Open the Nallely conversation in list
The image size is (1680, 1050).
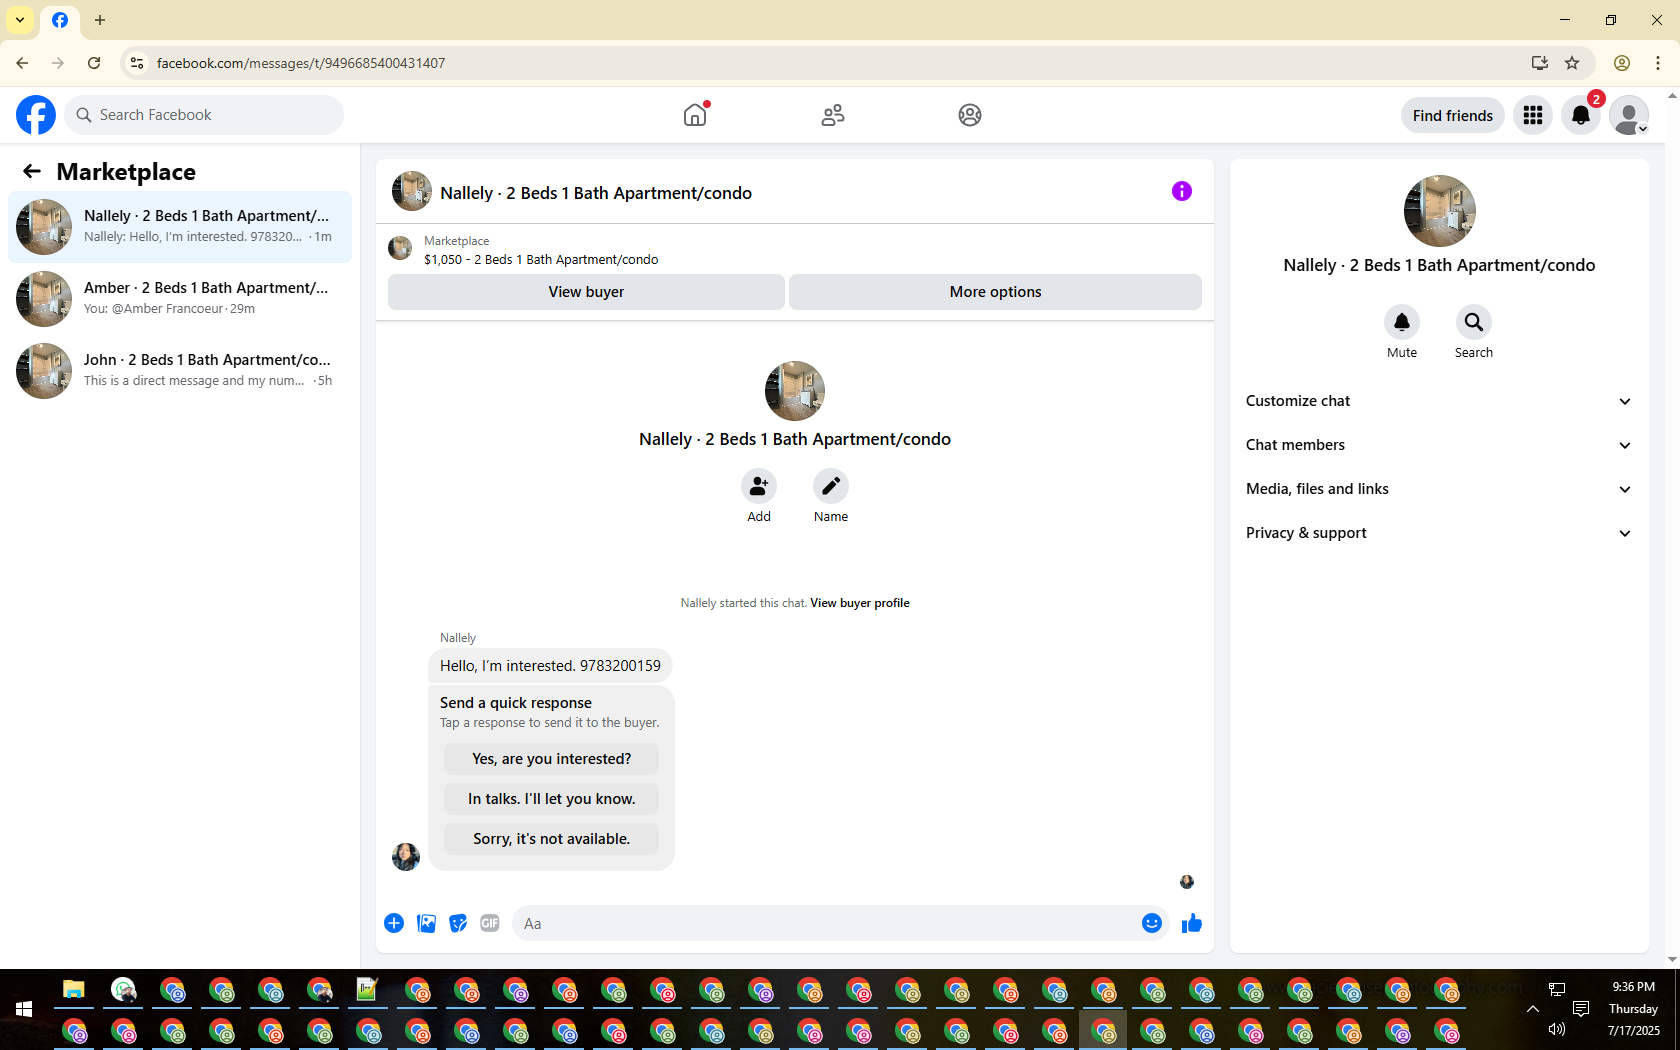[x=180, y=227]
